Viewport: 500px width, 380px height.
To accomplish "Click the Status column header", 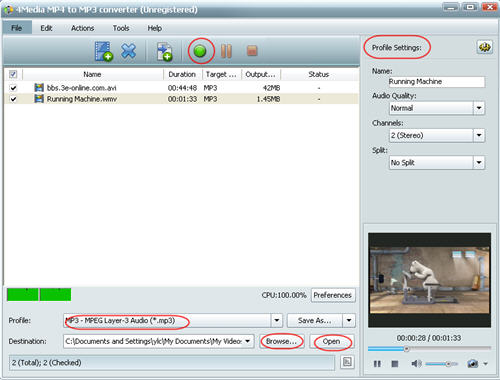I will pos(319,74).
